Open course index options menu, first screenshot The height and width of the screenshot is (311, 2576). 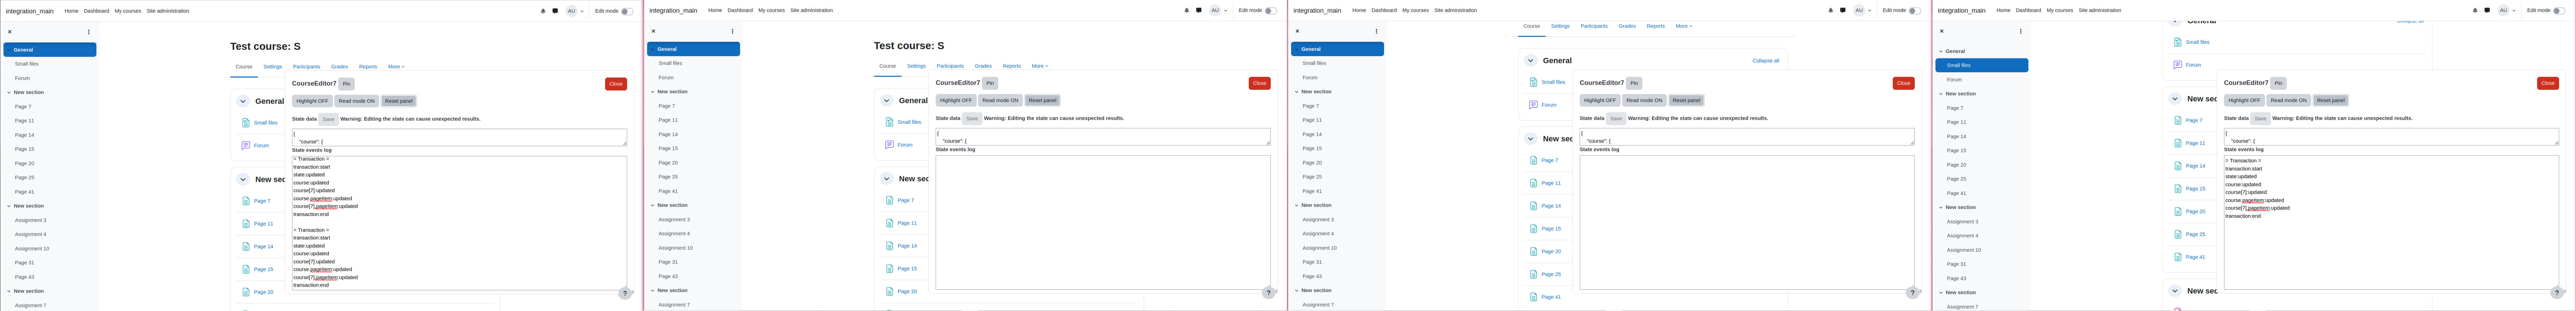pos(89,32)
